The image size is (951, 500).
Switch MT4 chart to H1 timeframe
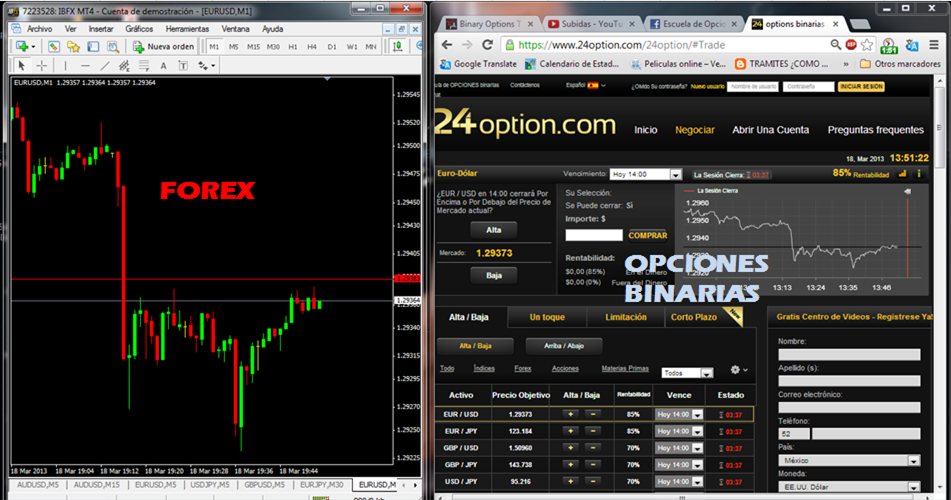293,47
